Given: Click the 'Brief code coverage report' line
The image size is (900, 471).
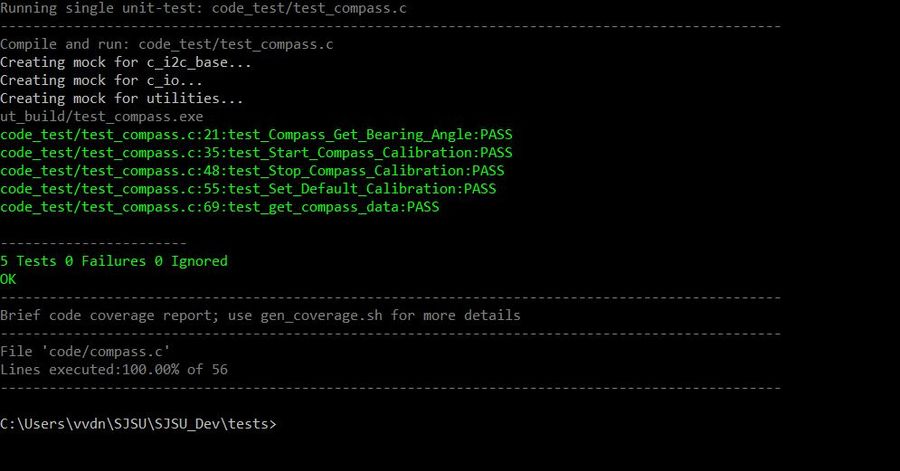Looking at the screenshot, I should pos(260,316).
